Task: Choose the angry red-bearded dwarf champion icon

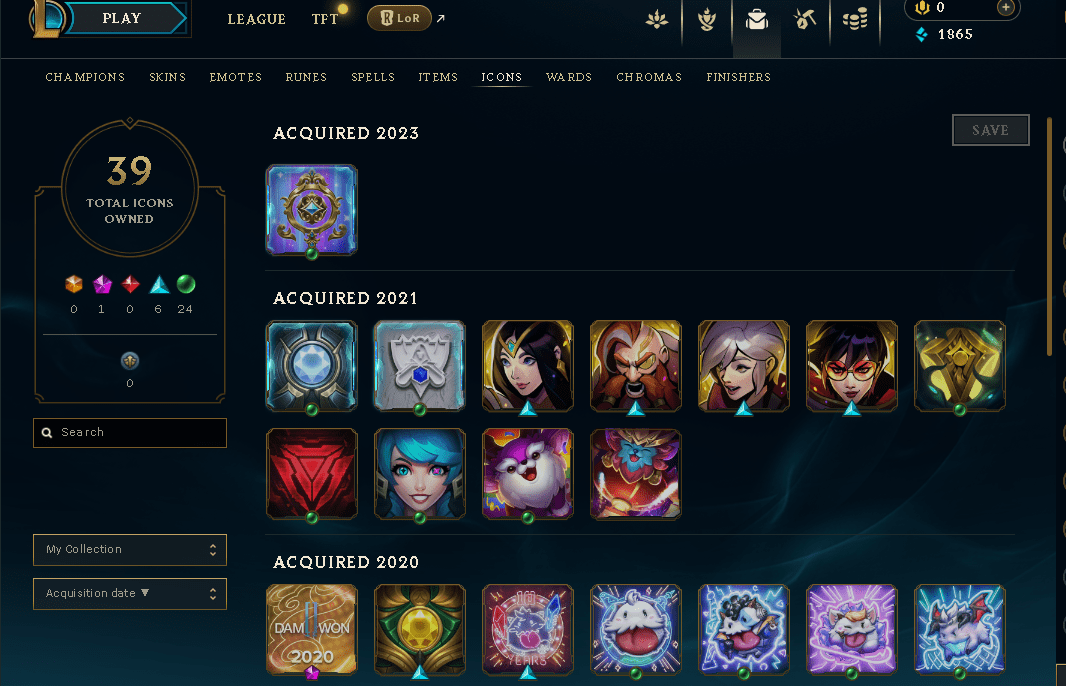Action: point(636,366)
